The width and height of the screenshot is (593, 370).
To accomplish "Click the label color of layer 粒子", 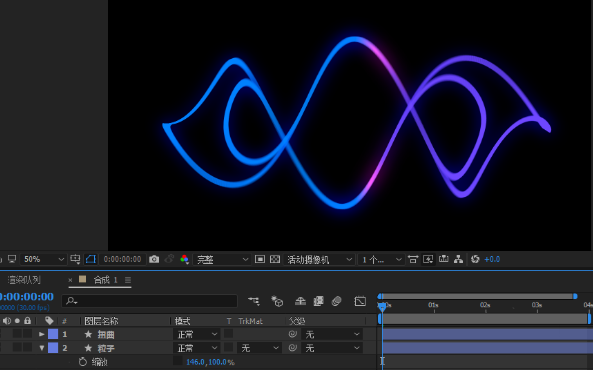I will pos(53,348).
